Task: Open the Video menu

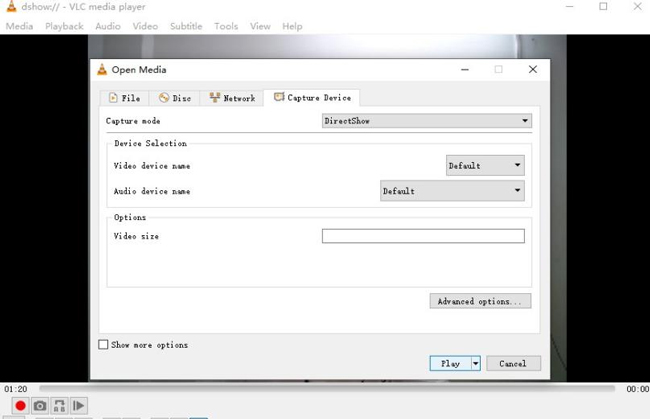Action: 145,26
